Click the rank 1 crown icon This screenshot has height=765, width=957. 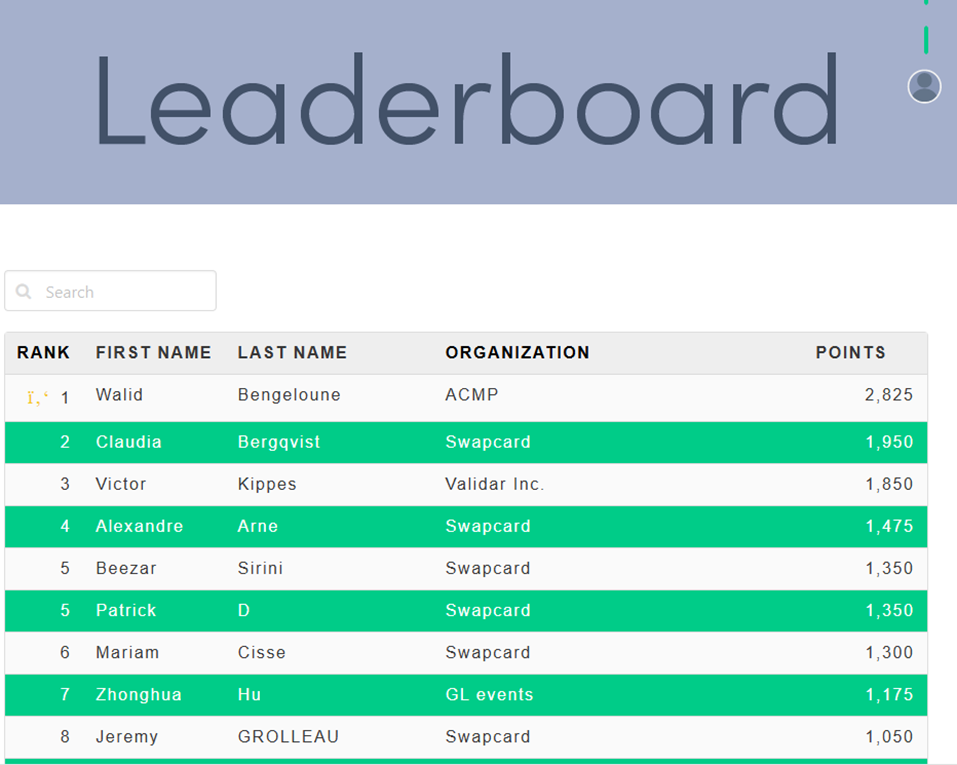click(x=37, y=398)
